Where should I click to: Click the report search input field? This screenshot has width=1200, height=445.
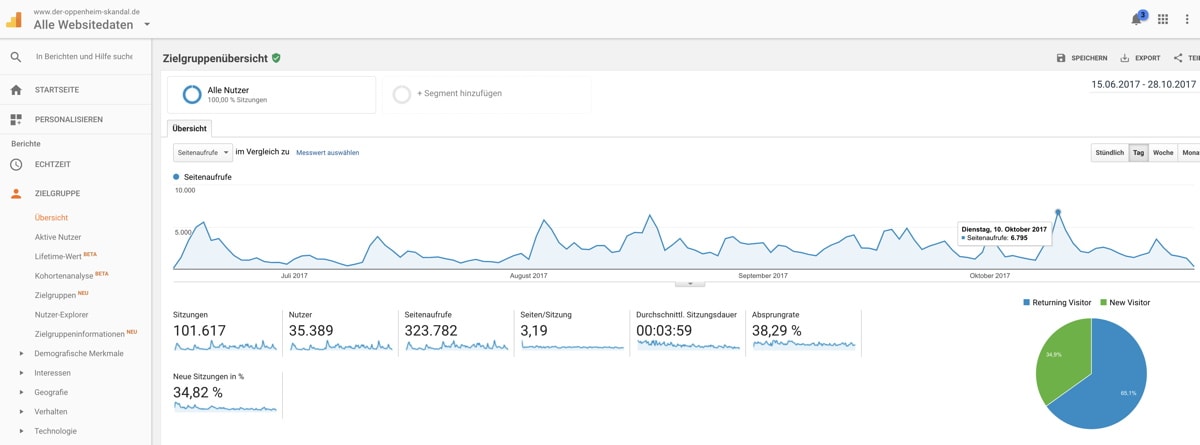[84, 57]
